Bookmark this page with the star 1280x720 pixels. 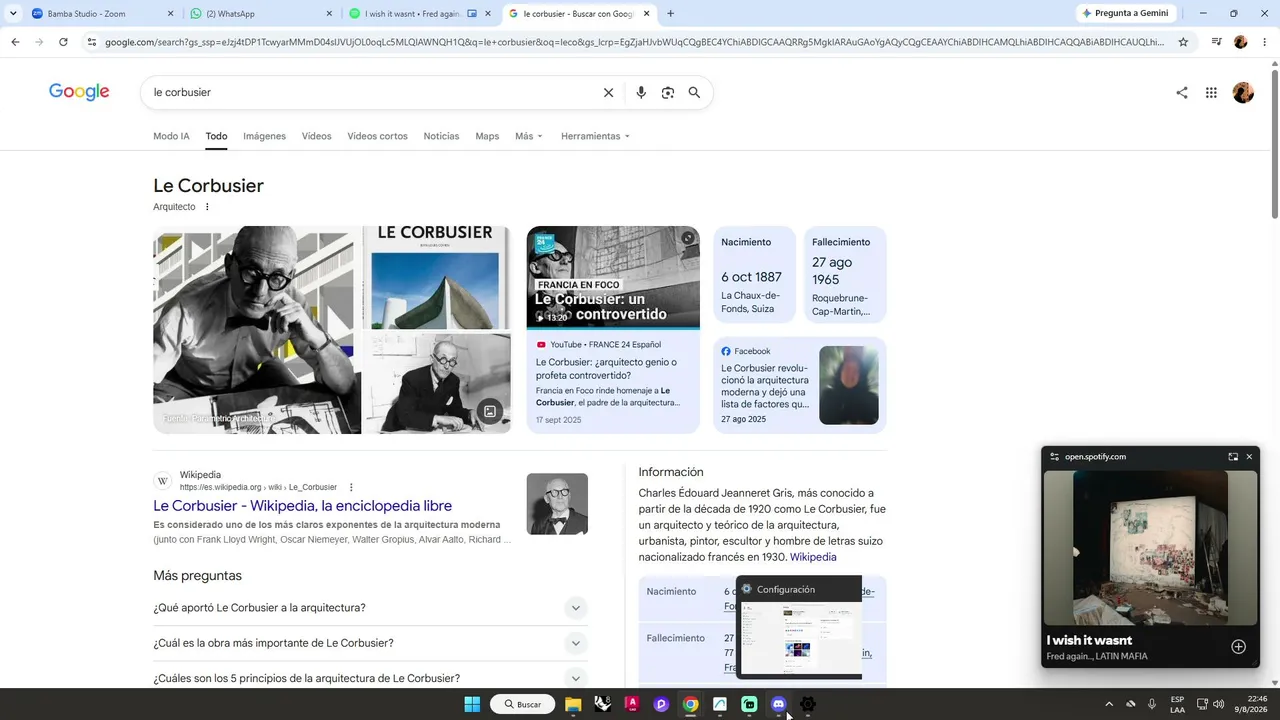click(1183, 42)
